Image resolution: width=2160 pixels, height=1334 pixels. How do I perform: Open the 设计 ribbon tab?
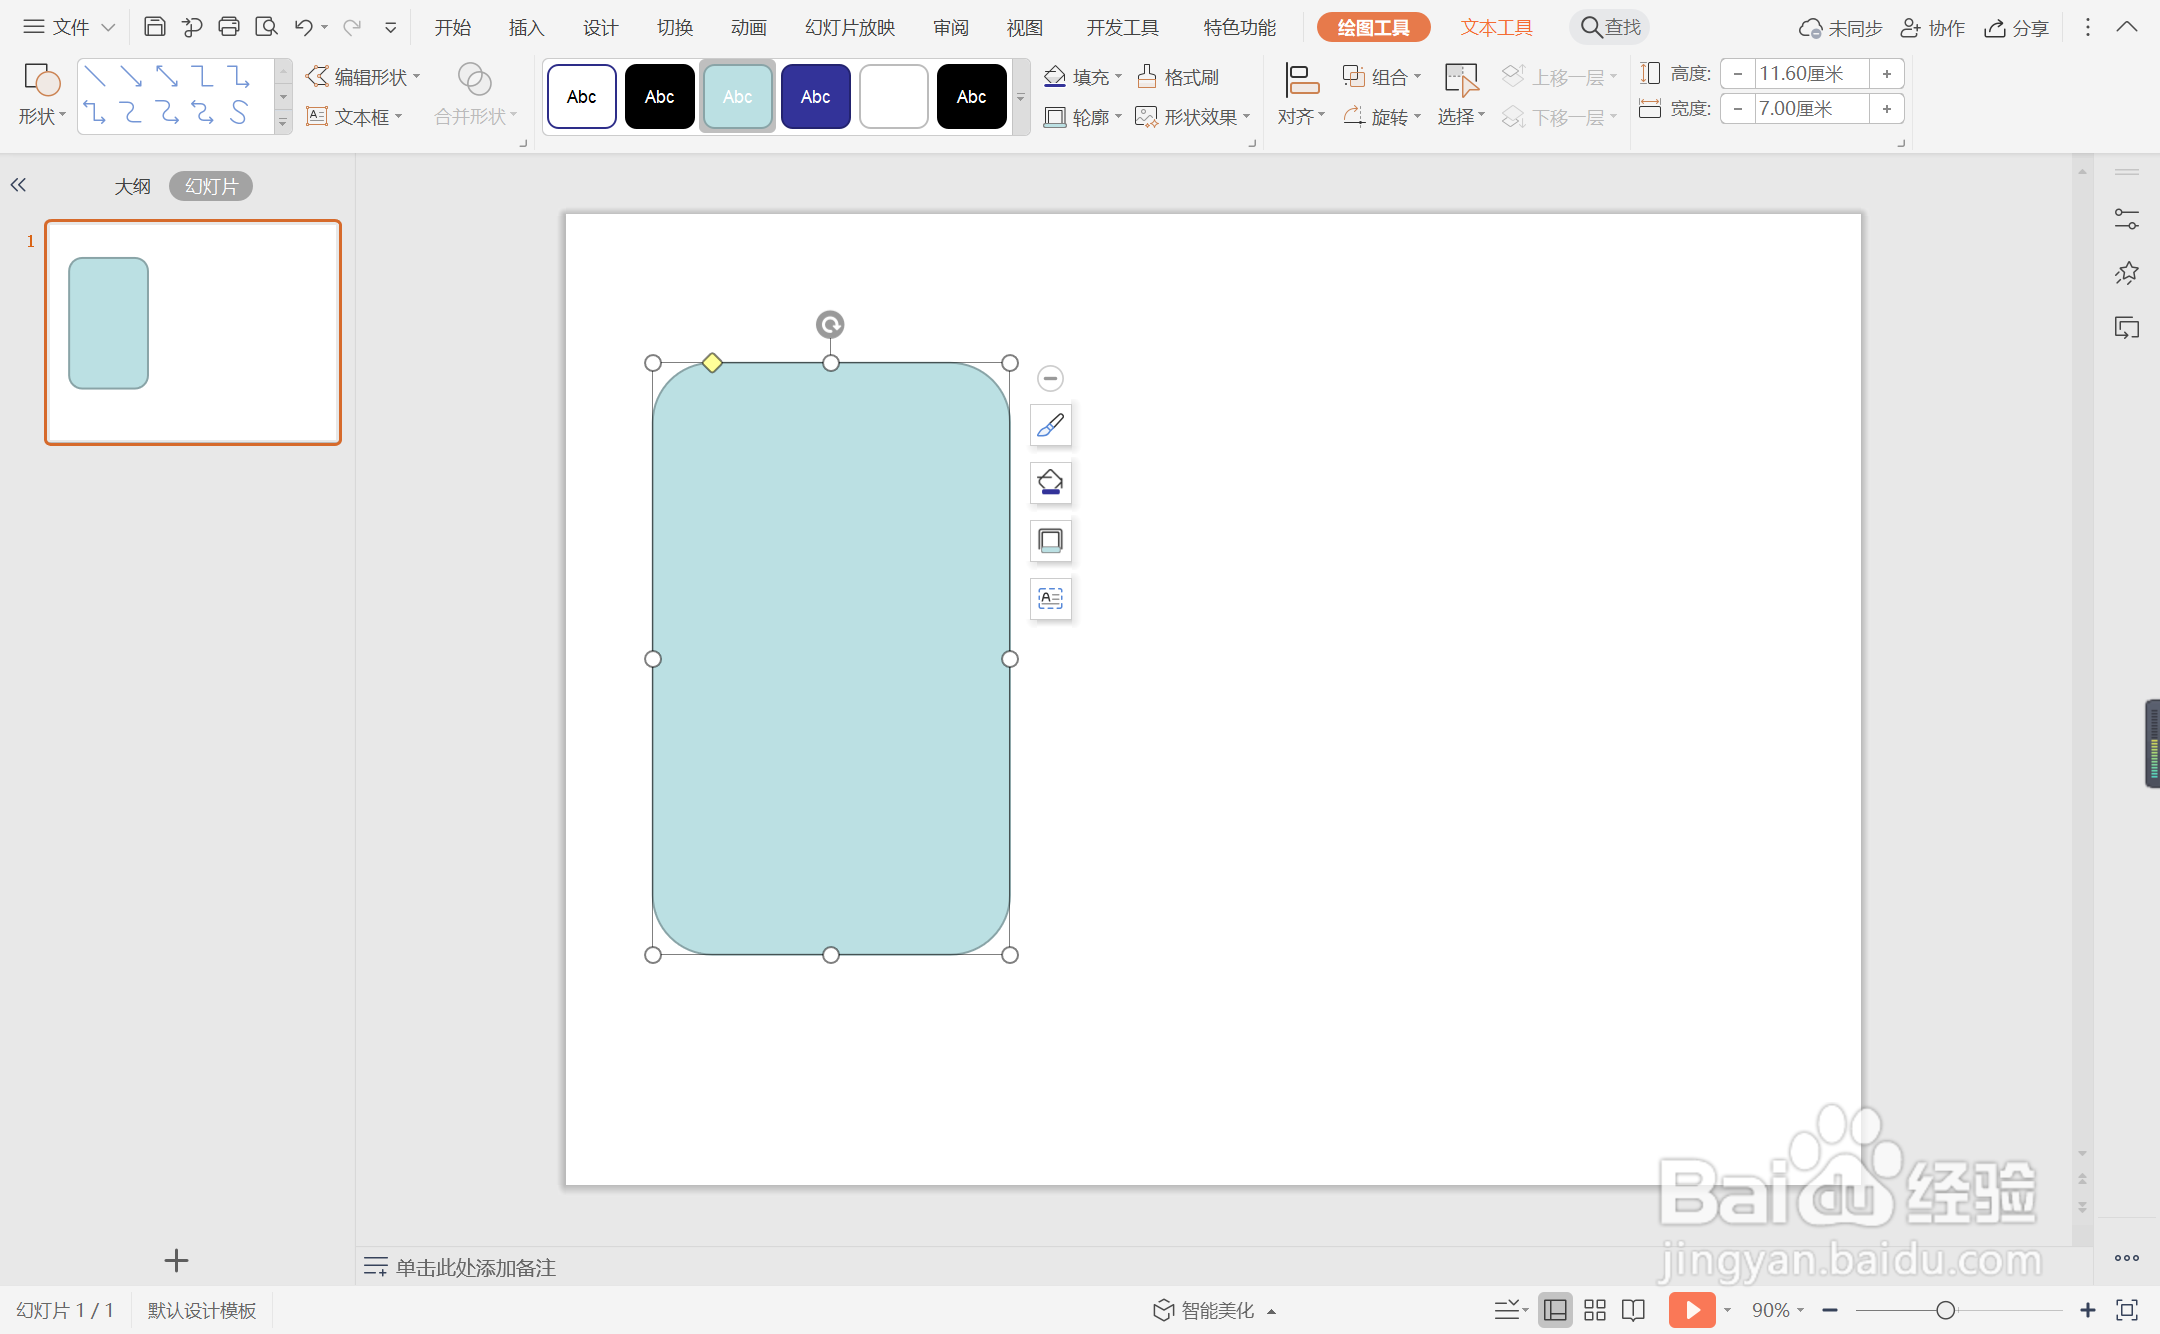click(x=600, y=27)
